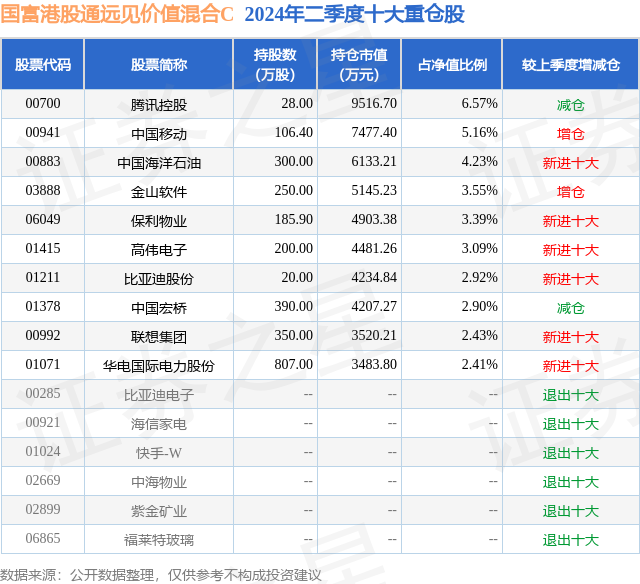Click the 3.39% net value ratio

(x=480, y=220)
